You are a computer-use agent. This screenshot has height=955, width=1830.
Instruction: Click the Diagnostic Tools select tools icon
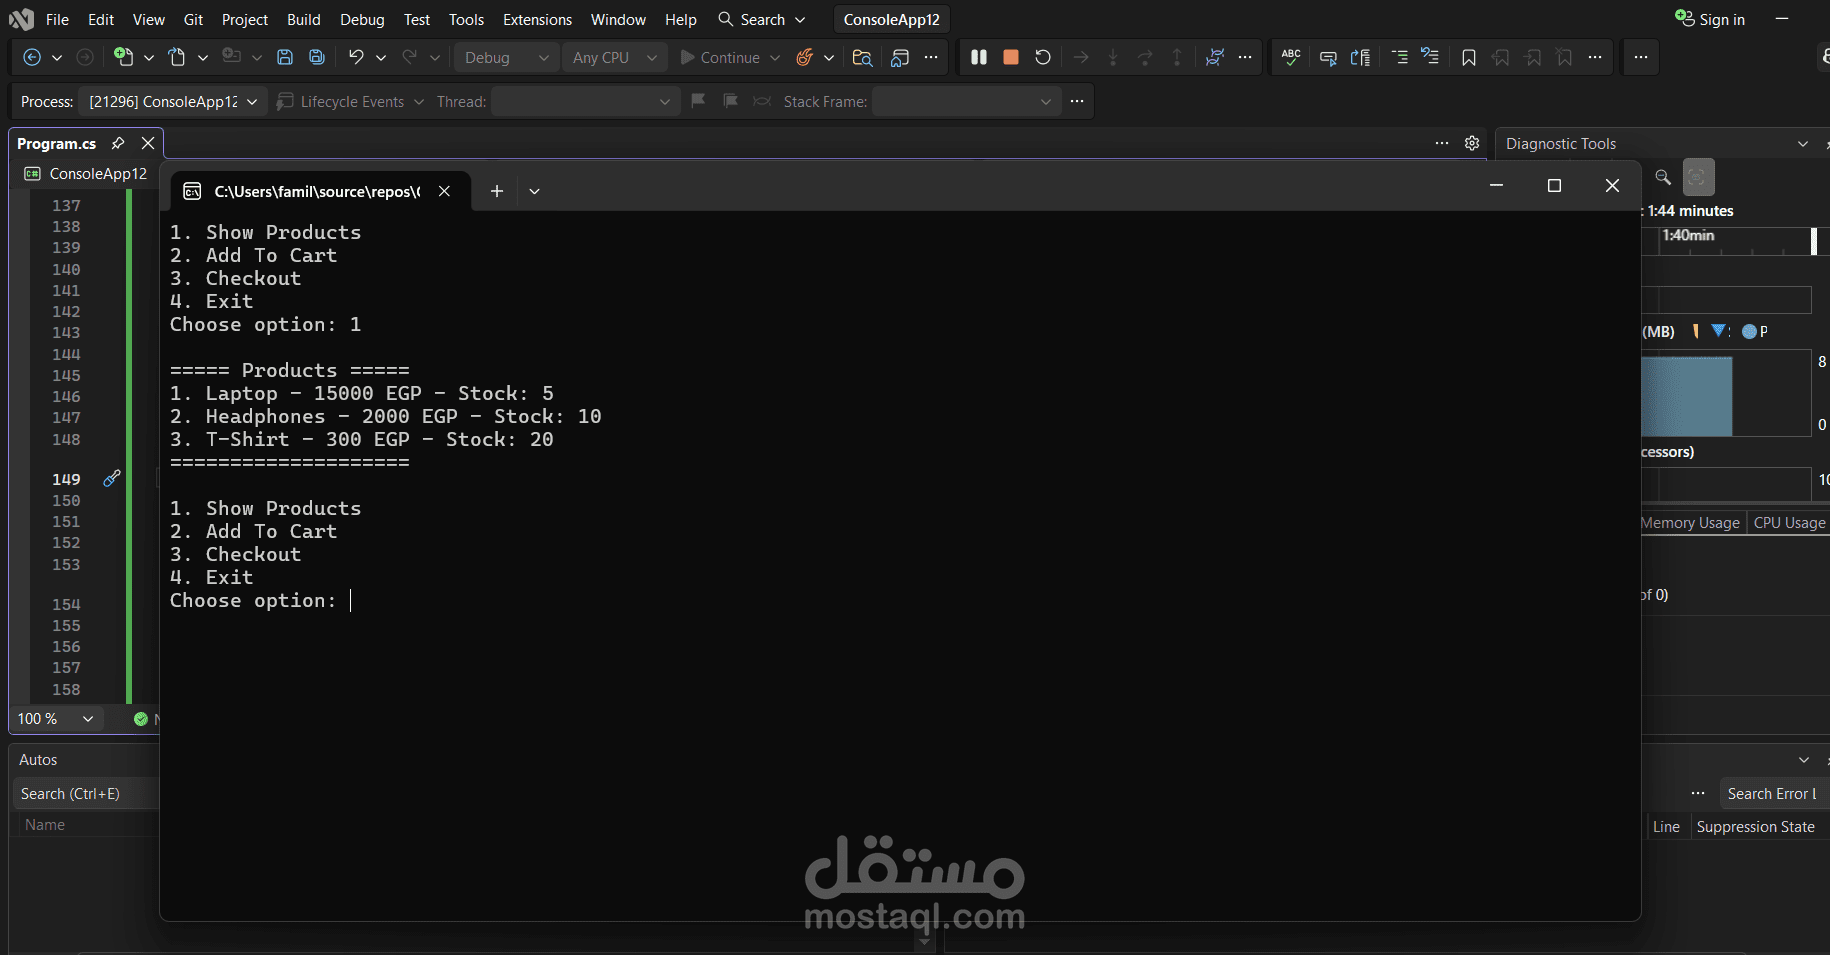(x=1698, y=177)
